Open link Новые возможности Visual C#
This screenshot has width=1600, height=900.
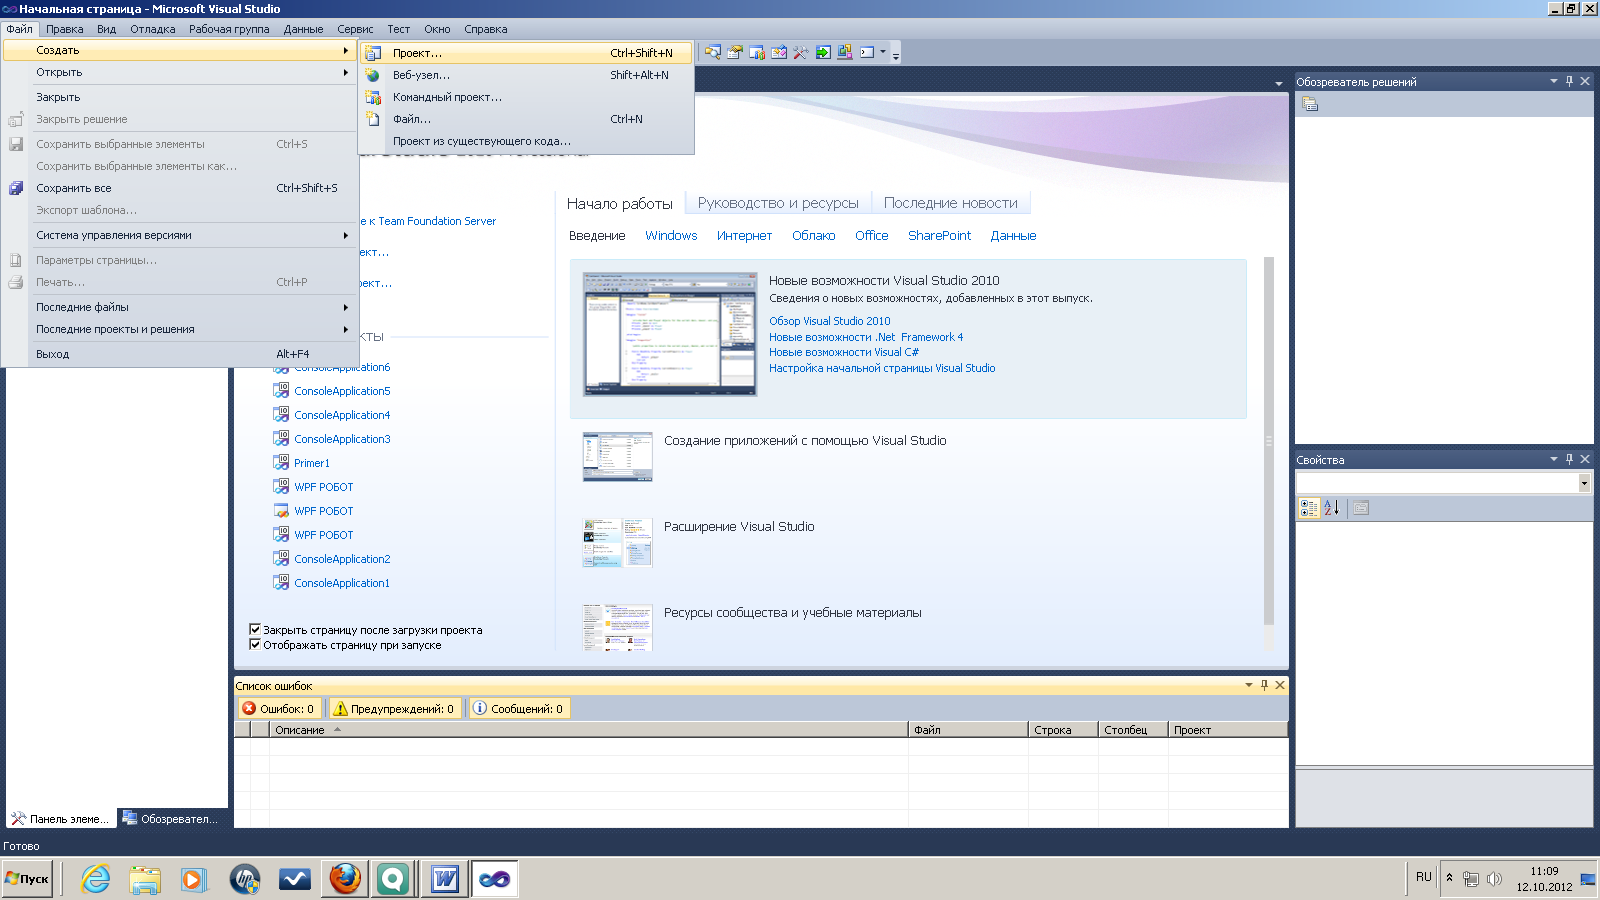coord(844,352)
